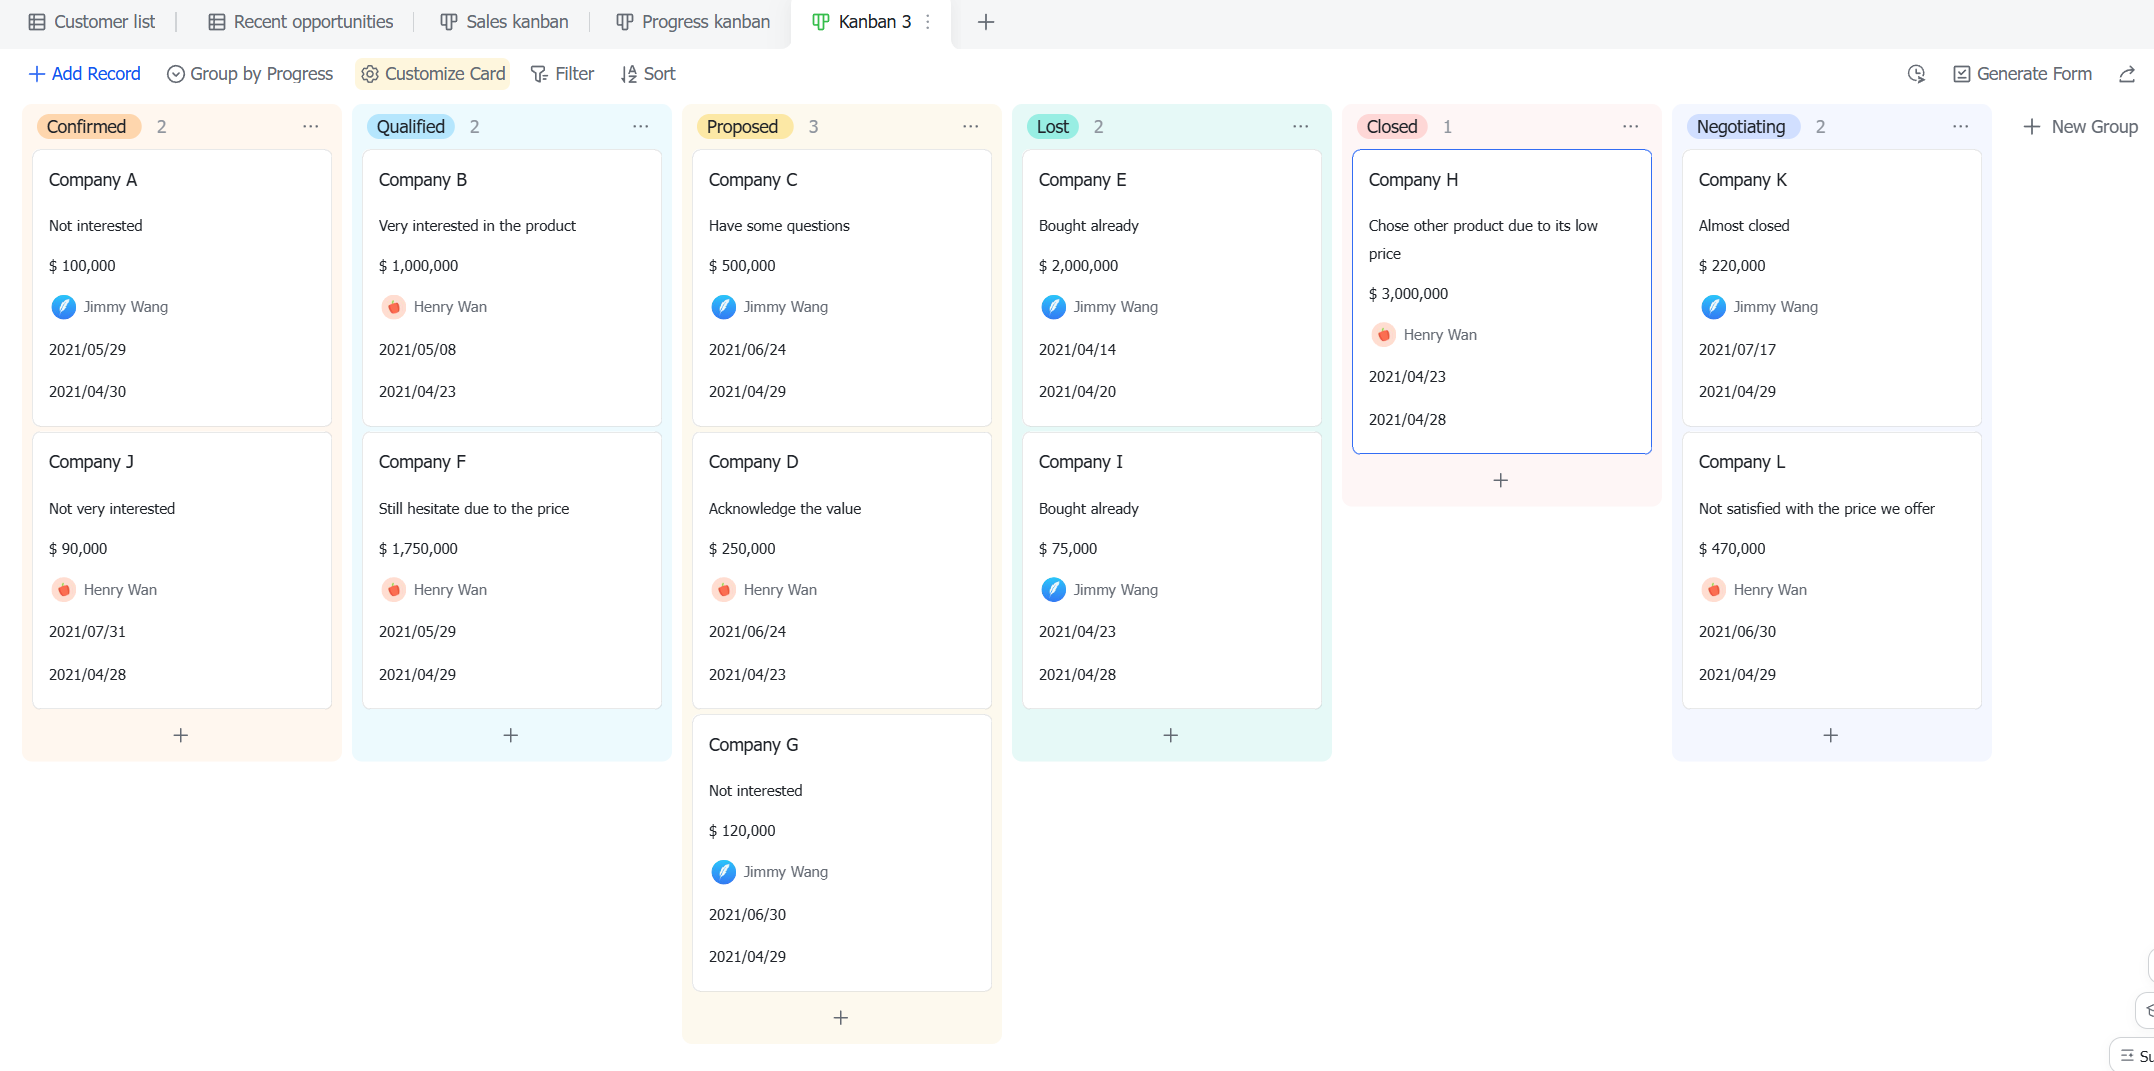This screenshot has width=2154, height=1071.
Task: Open the Sort options
Action: tap(648, 74)
